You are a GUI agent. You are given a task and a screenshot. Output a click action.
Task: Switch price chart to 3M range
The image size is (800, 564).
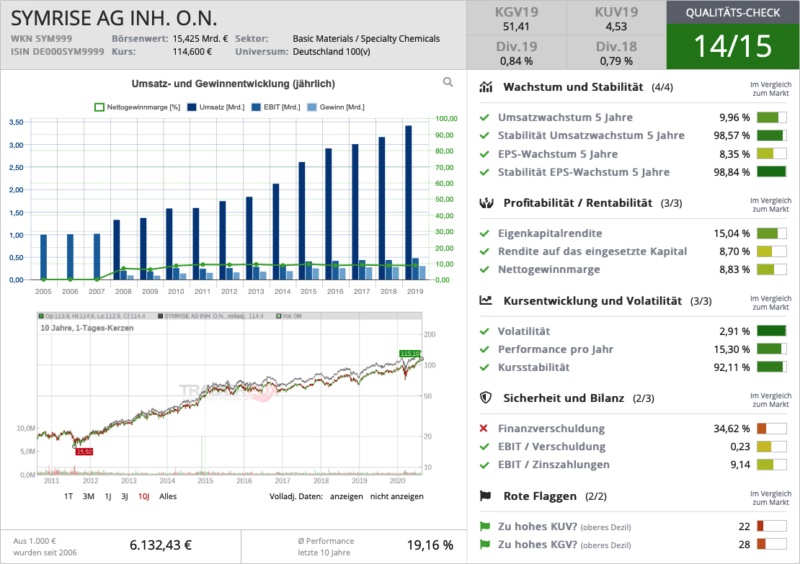pyautogui.click(x=88, y=496)
